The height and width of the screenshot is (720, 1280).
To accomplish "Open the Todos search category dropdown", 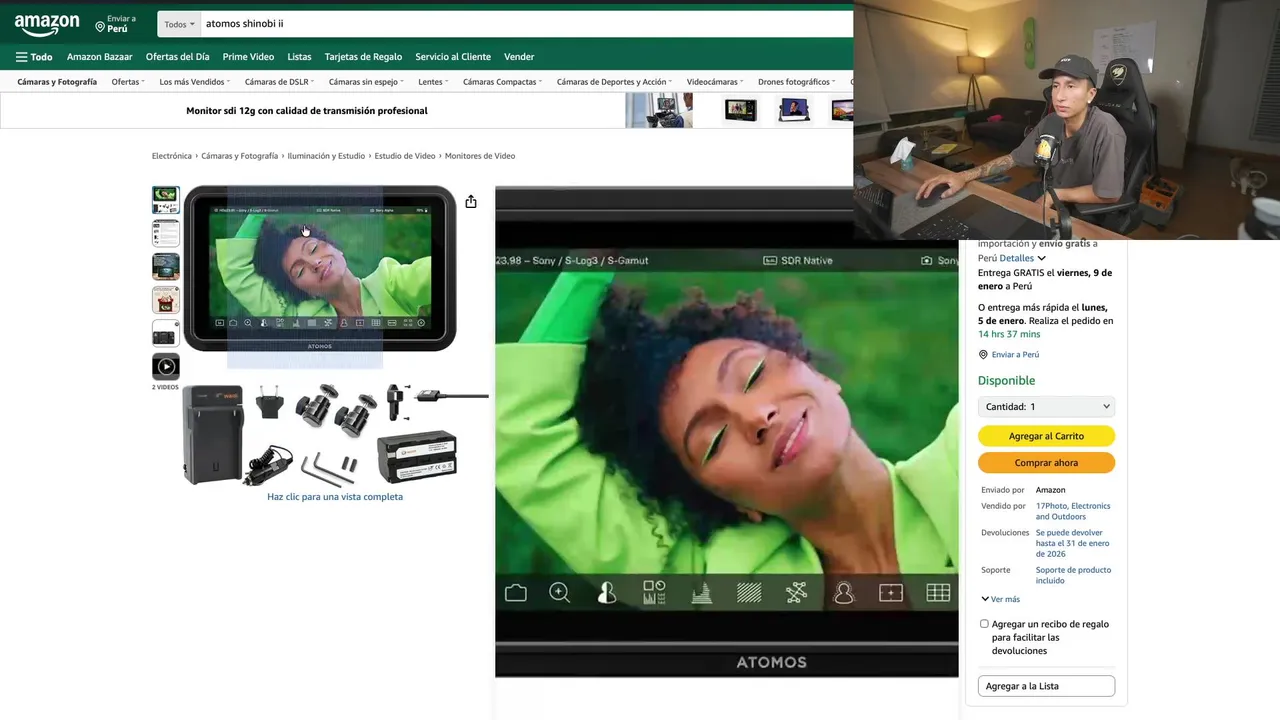I will (179, 24).
